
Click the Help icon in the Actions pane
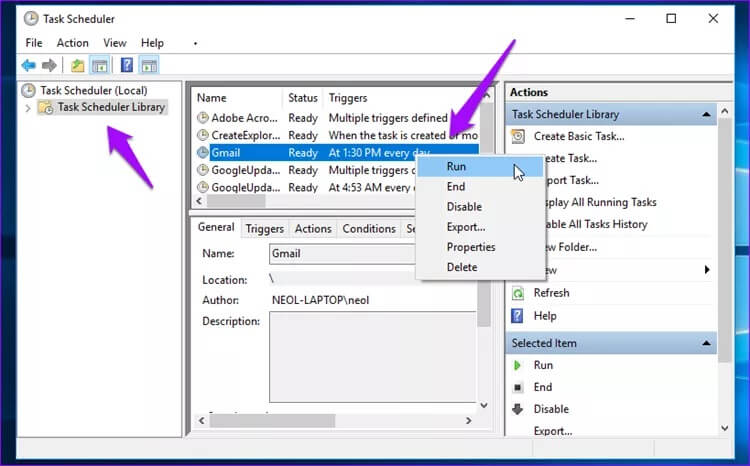(x=517, y=316)
